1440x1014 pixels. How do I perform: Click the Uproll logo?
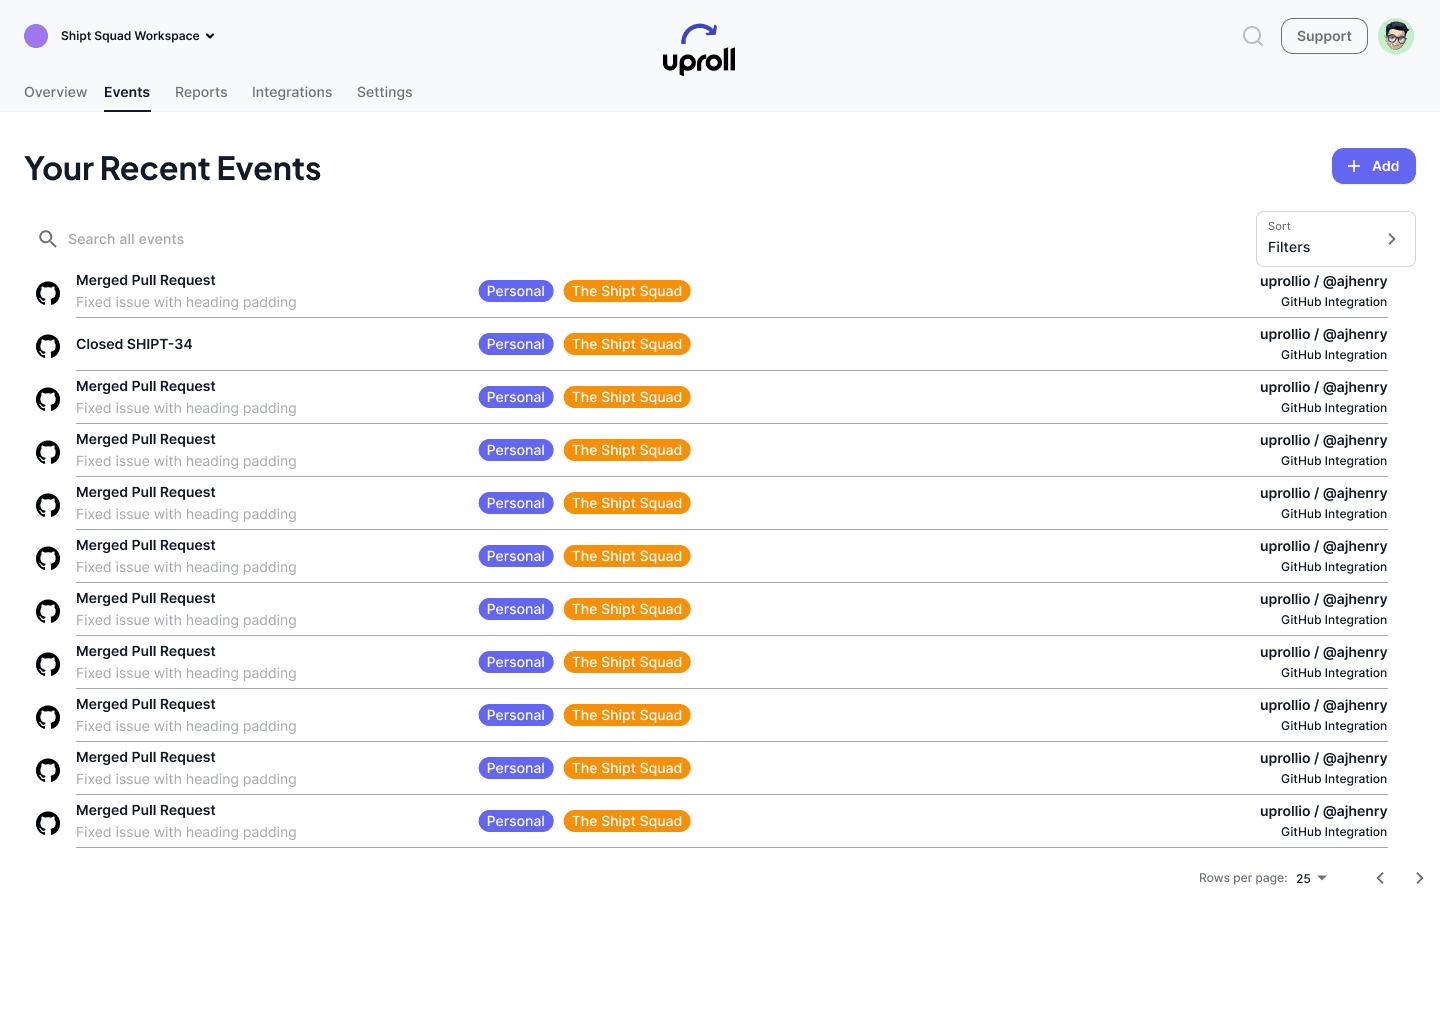coord(699,50)
